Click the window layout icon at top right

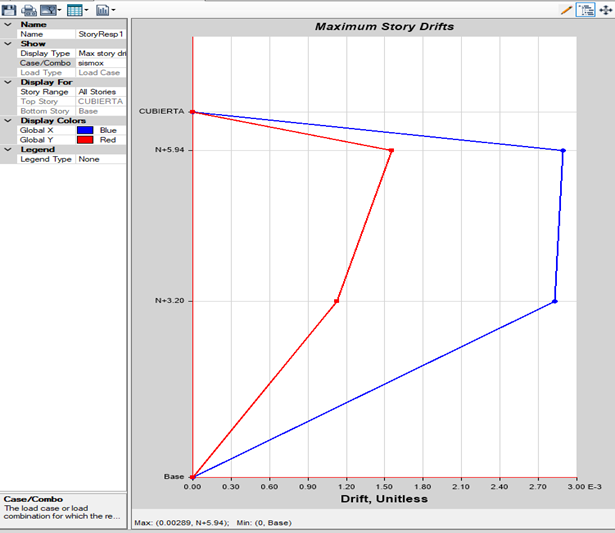585,9
